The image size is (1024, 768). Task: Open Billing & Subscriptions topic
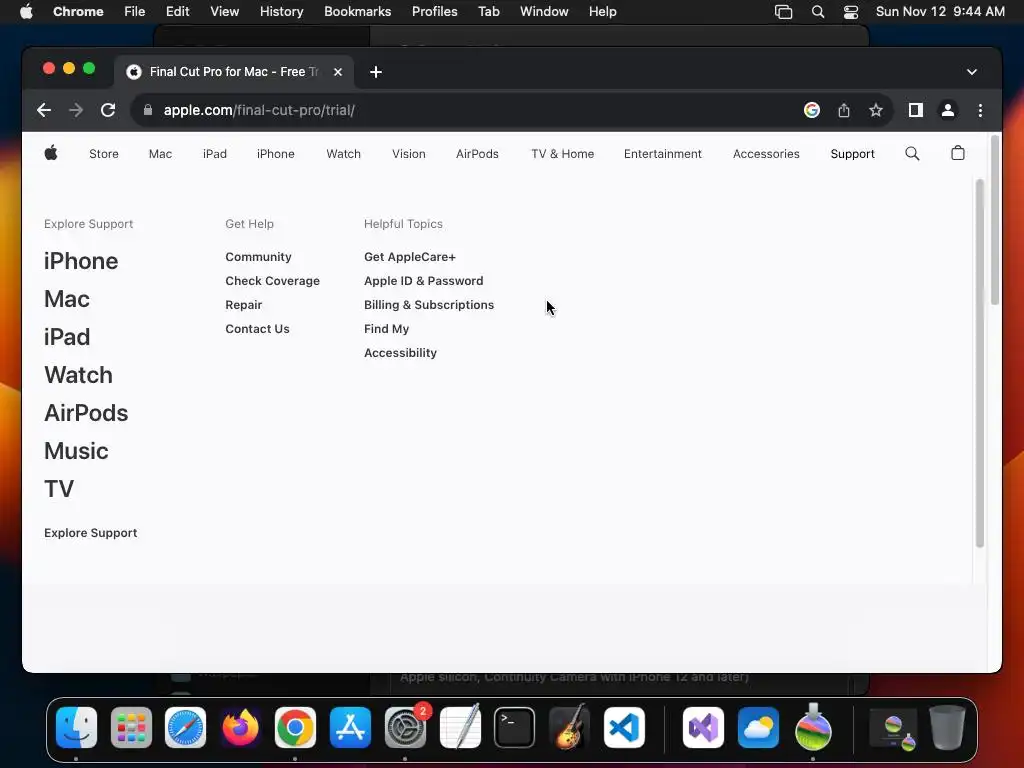click(428, 305)
